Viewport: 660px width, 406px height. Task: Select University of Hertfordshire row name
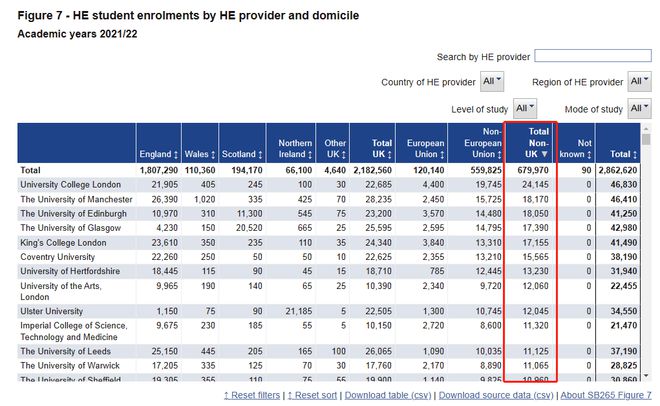(x=70, y=271)
